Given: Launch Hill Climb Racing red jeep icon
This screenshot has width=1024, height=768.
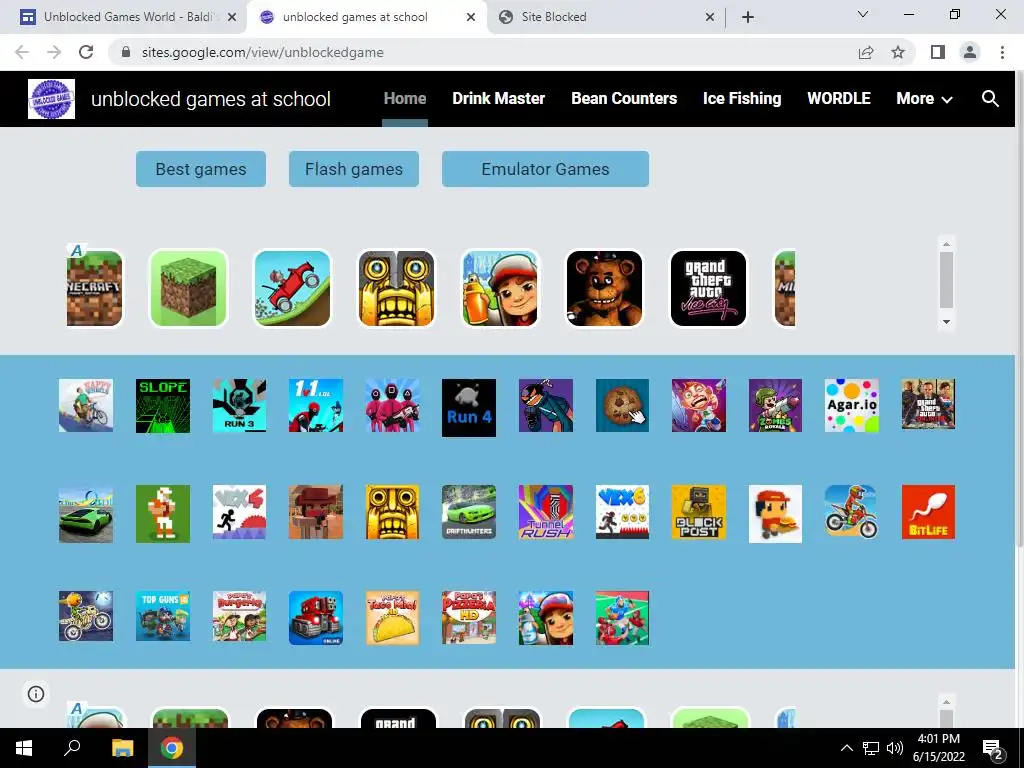Looking at the screenshot, I should [x=293, y=288].
